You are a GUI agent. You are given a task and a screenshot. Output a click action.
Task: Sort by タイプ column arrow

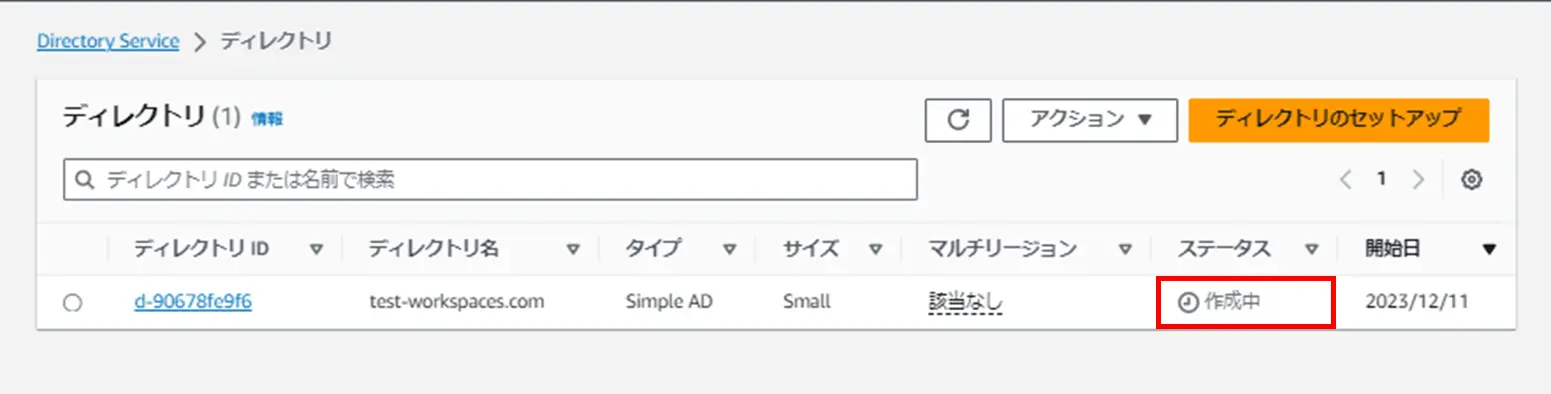(730, 249)
